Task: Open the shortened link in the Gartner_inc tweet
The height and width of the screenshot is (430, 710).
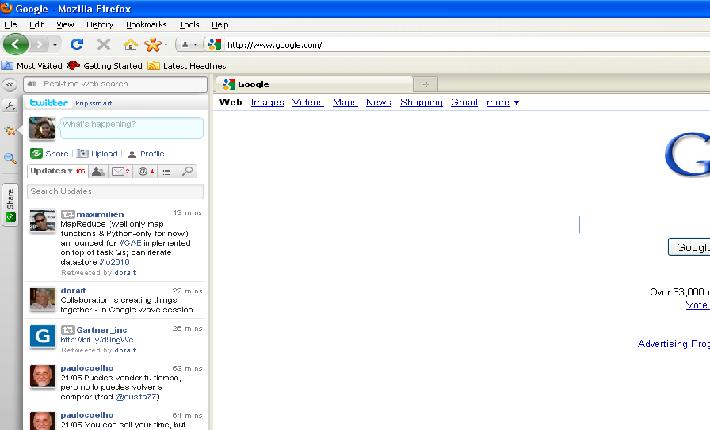Action: 97,339
